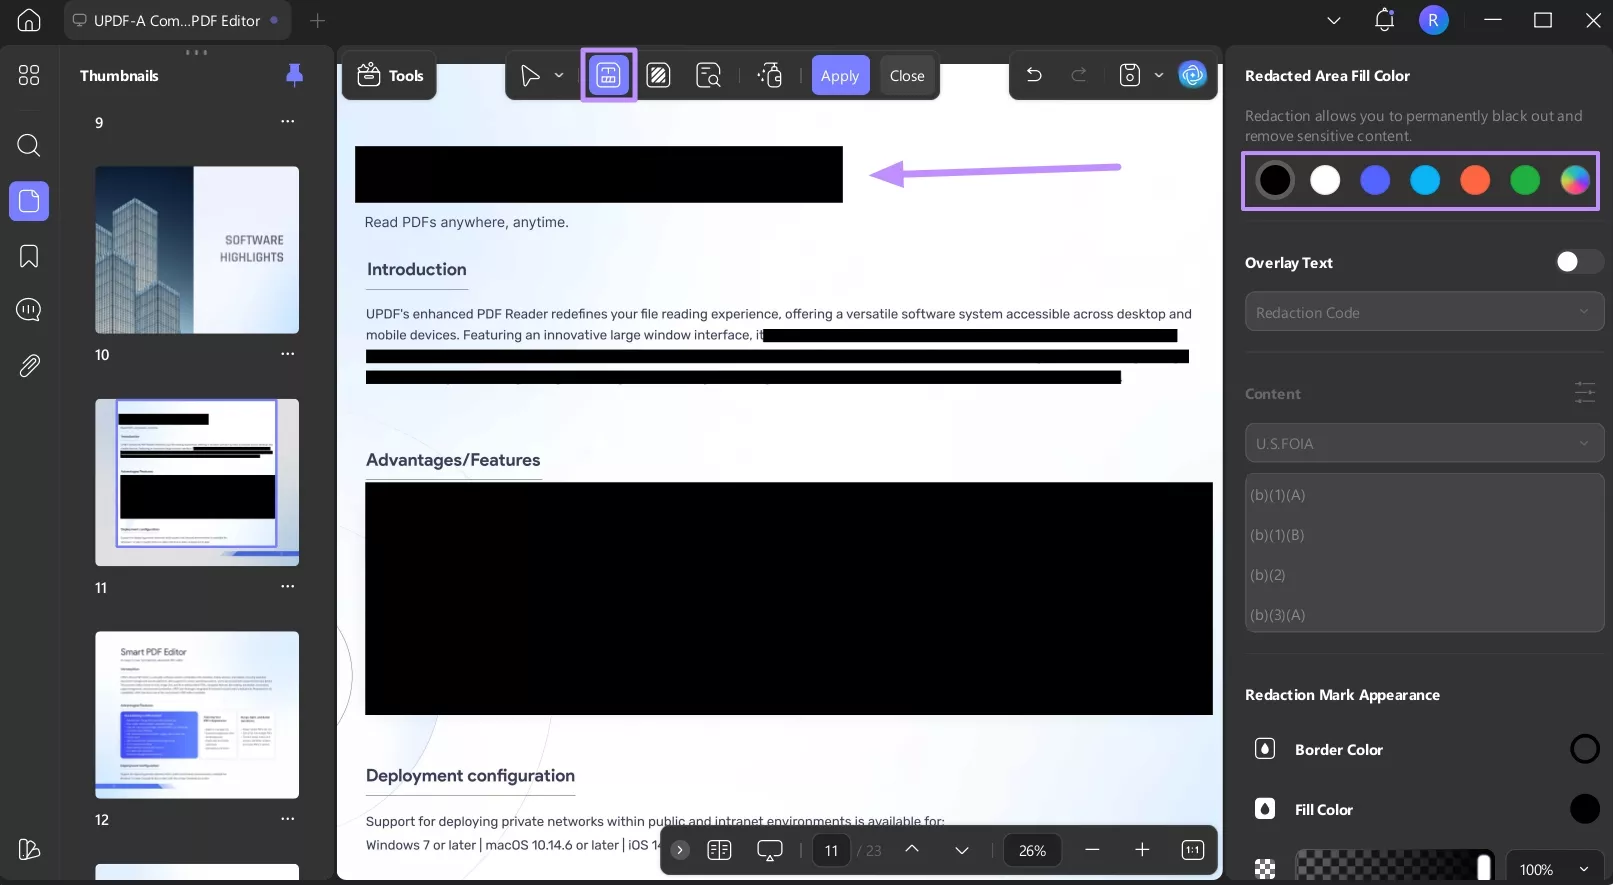
Task: Open Search & Redact tool
Action: click(x=708, y=75)
